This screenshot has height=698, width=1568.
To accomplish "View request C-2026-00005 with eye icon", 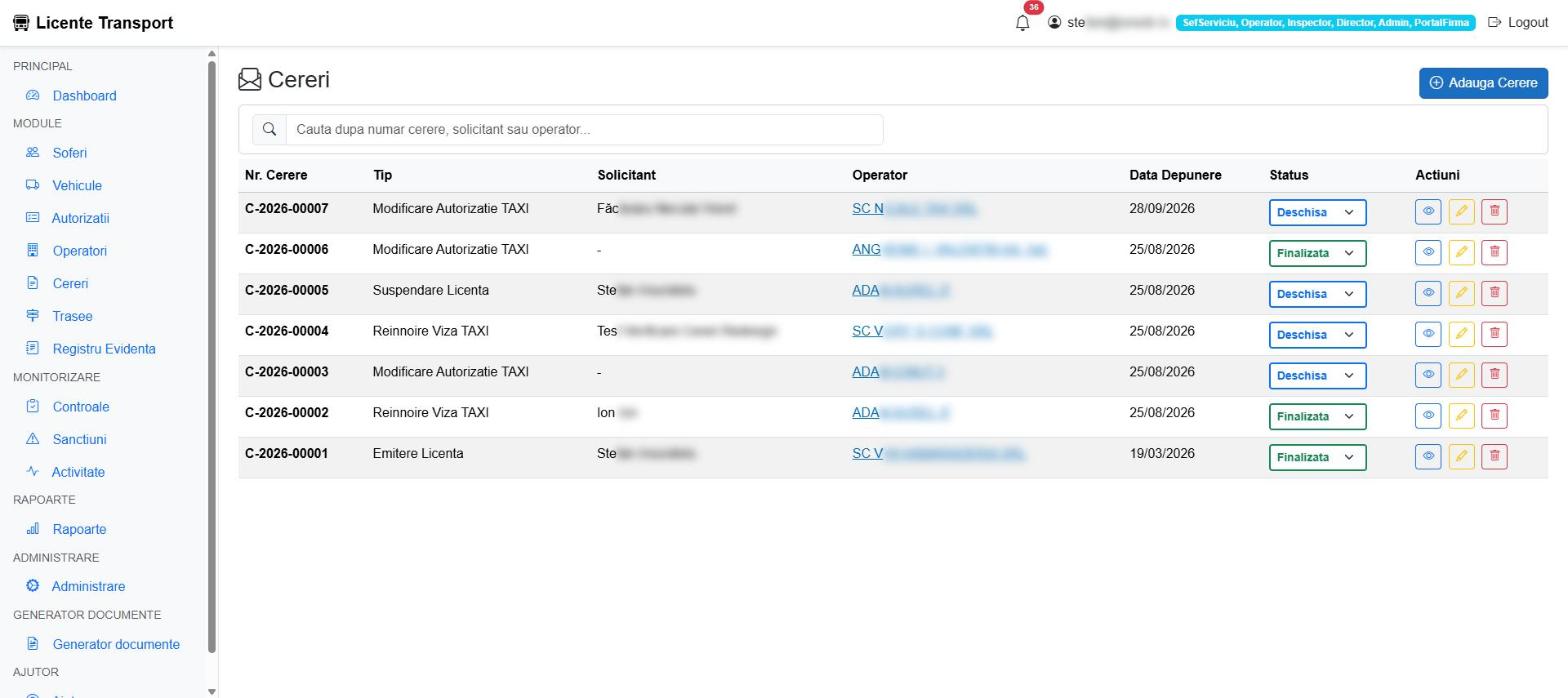I will point(1428,293).
